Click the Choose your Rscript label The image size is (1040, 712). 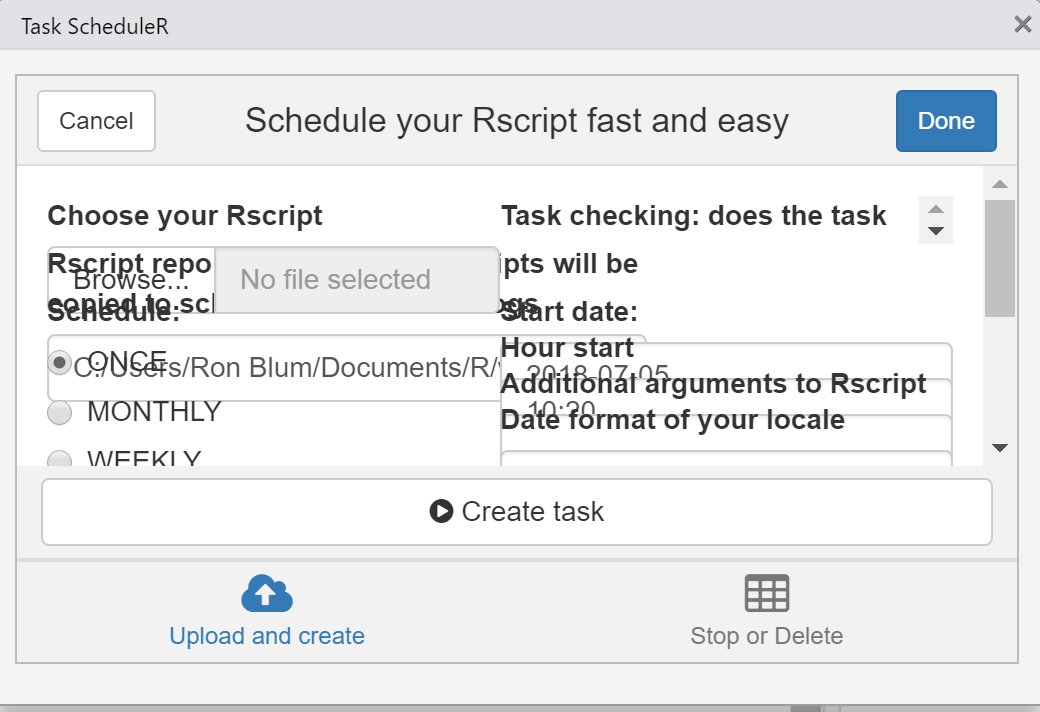coord(185,216)
